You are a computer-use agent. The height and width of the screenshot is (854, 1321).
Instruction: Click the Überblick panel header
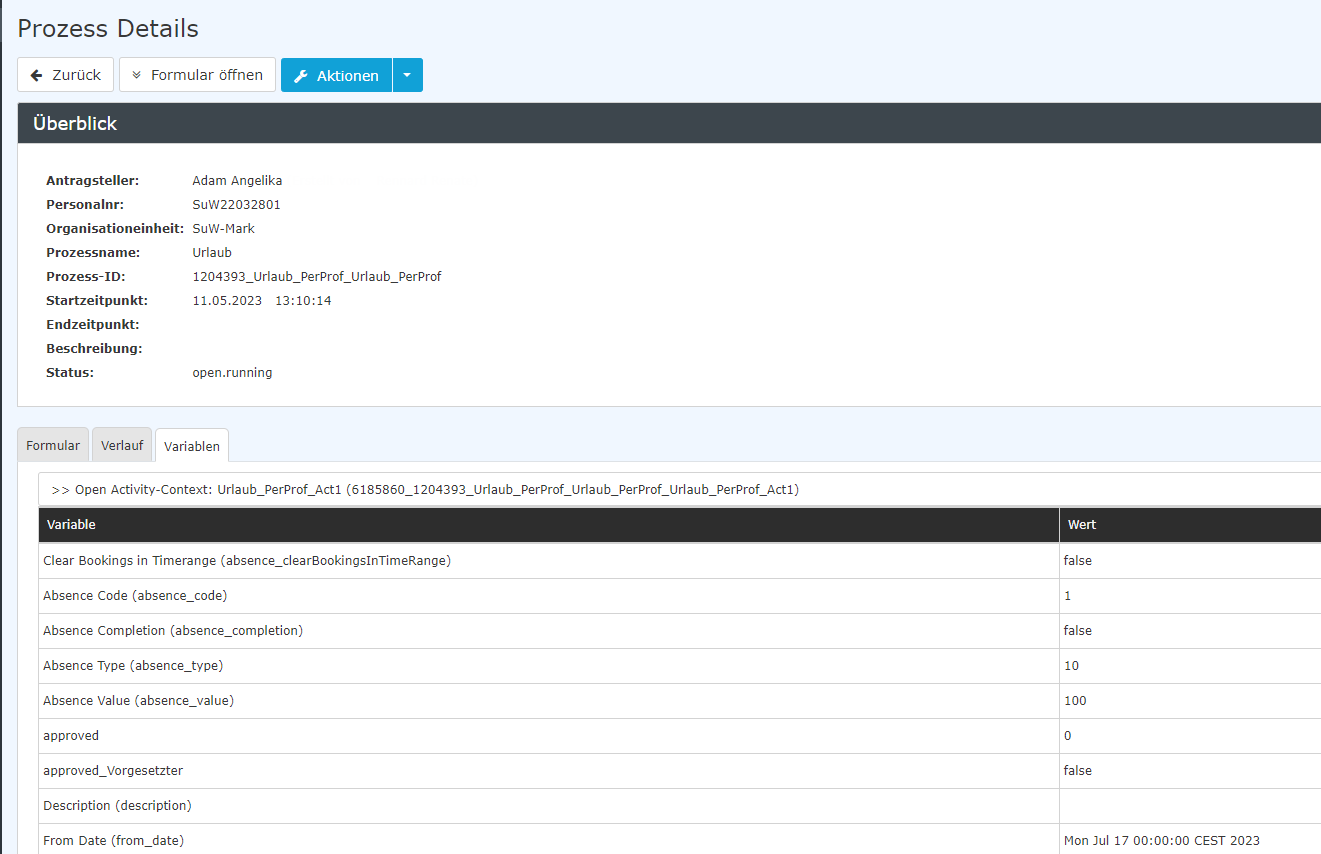tap(75, 124)
